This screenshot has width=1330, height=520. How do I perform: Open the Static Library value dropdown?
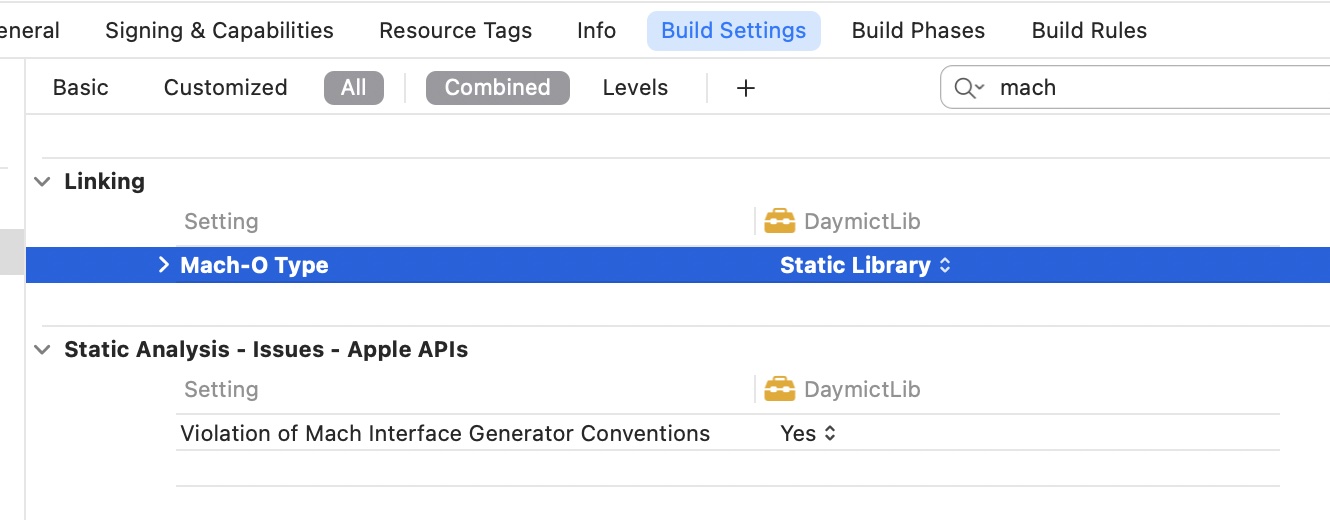tap(865, 265)
